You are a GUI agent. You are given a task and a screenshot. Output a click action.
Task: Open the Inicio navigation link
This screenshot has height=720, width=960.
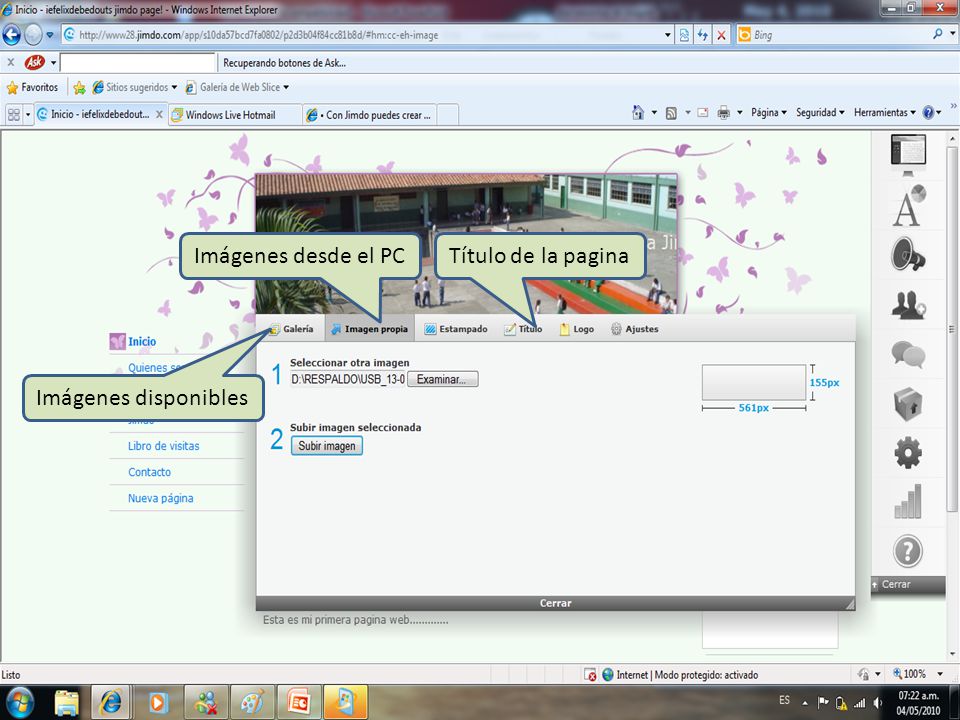(x=141, y=342)
